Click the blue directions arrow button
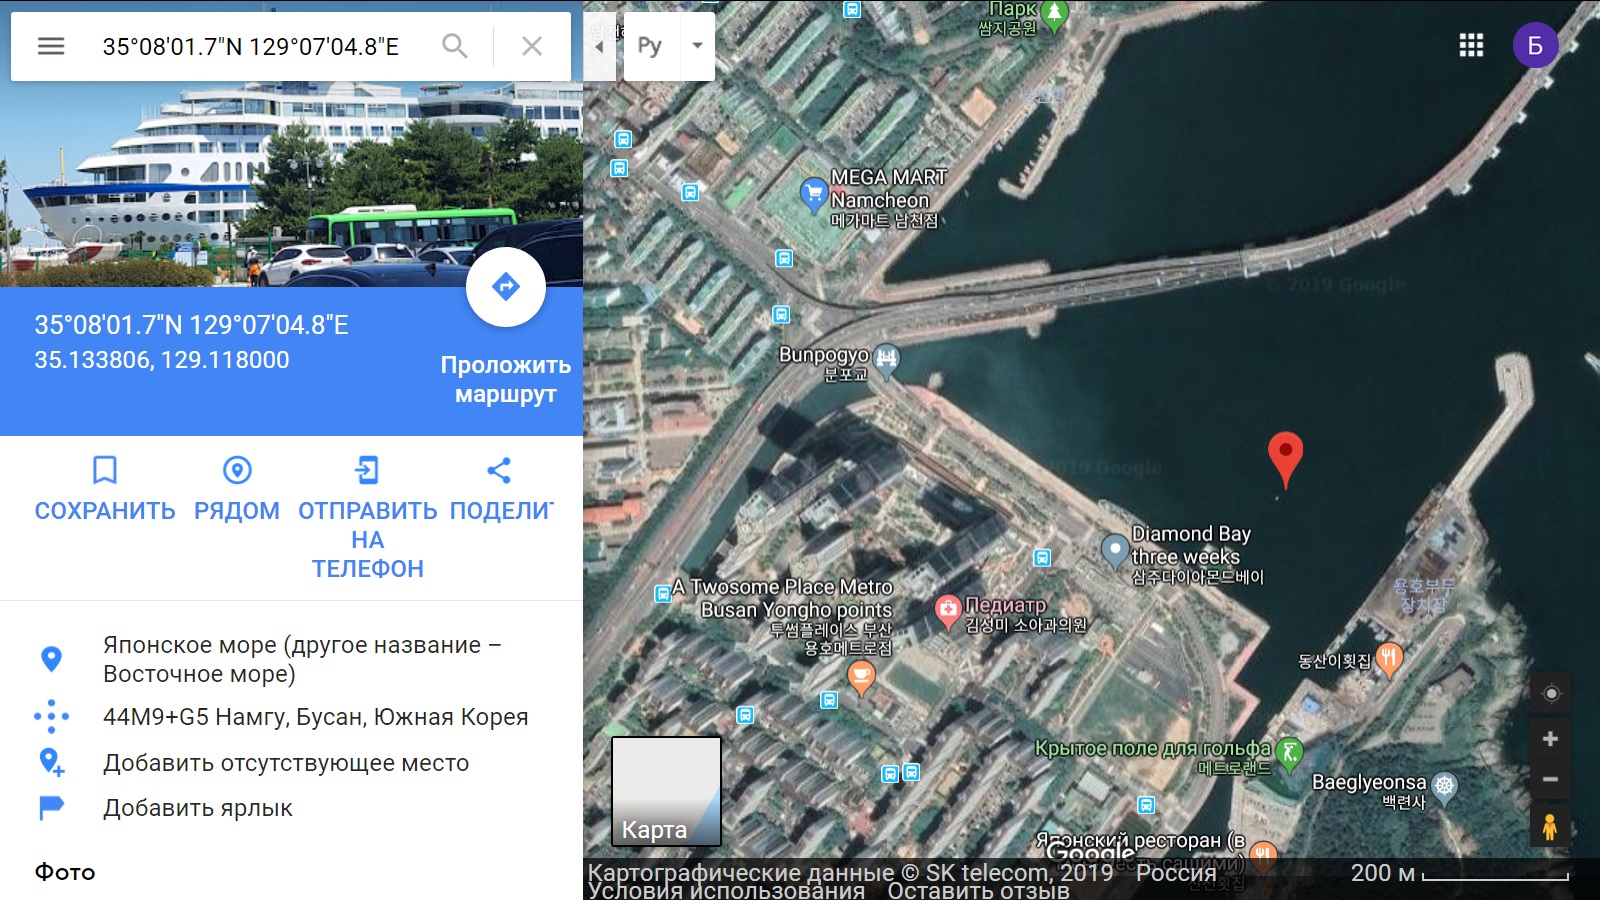 pyautogui.click(x=506, y=287)
